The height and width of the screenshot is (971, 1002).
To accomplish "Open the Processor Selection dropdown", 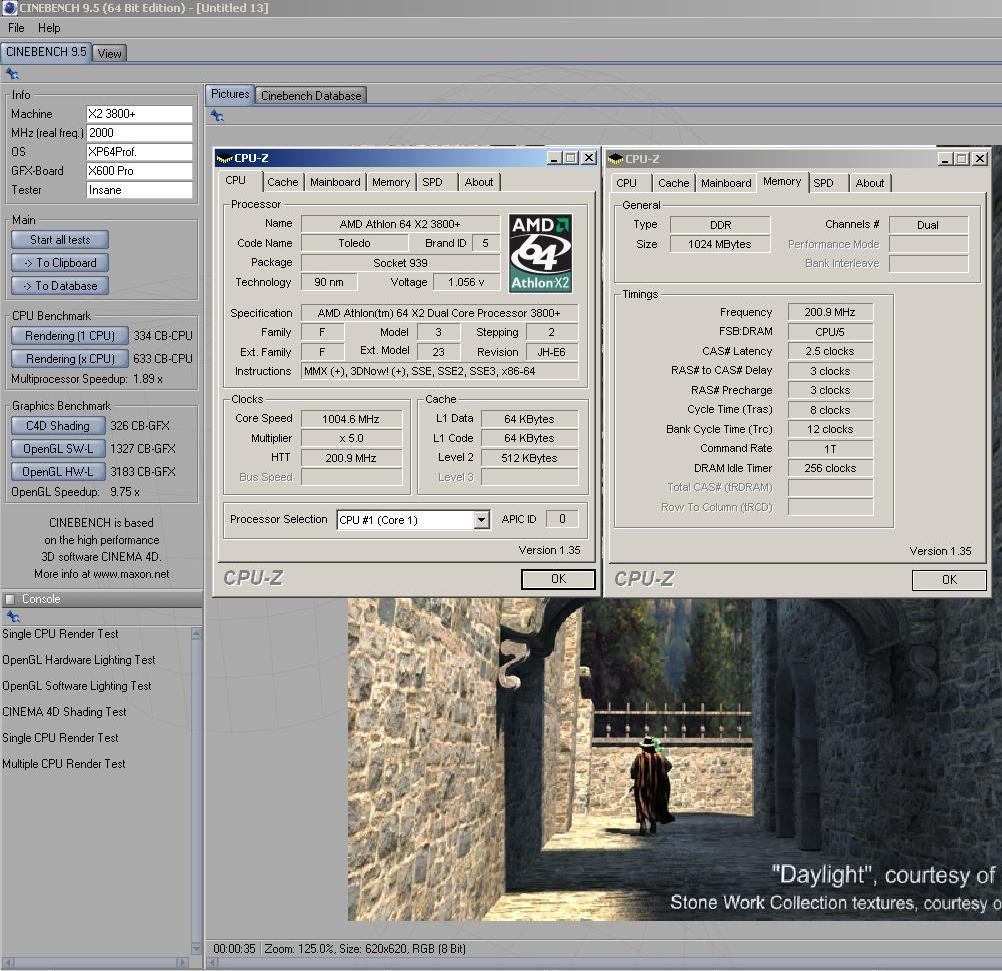I will coord(482,520).
